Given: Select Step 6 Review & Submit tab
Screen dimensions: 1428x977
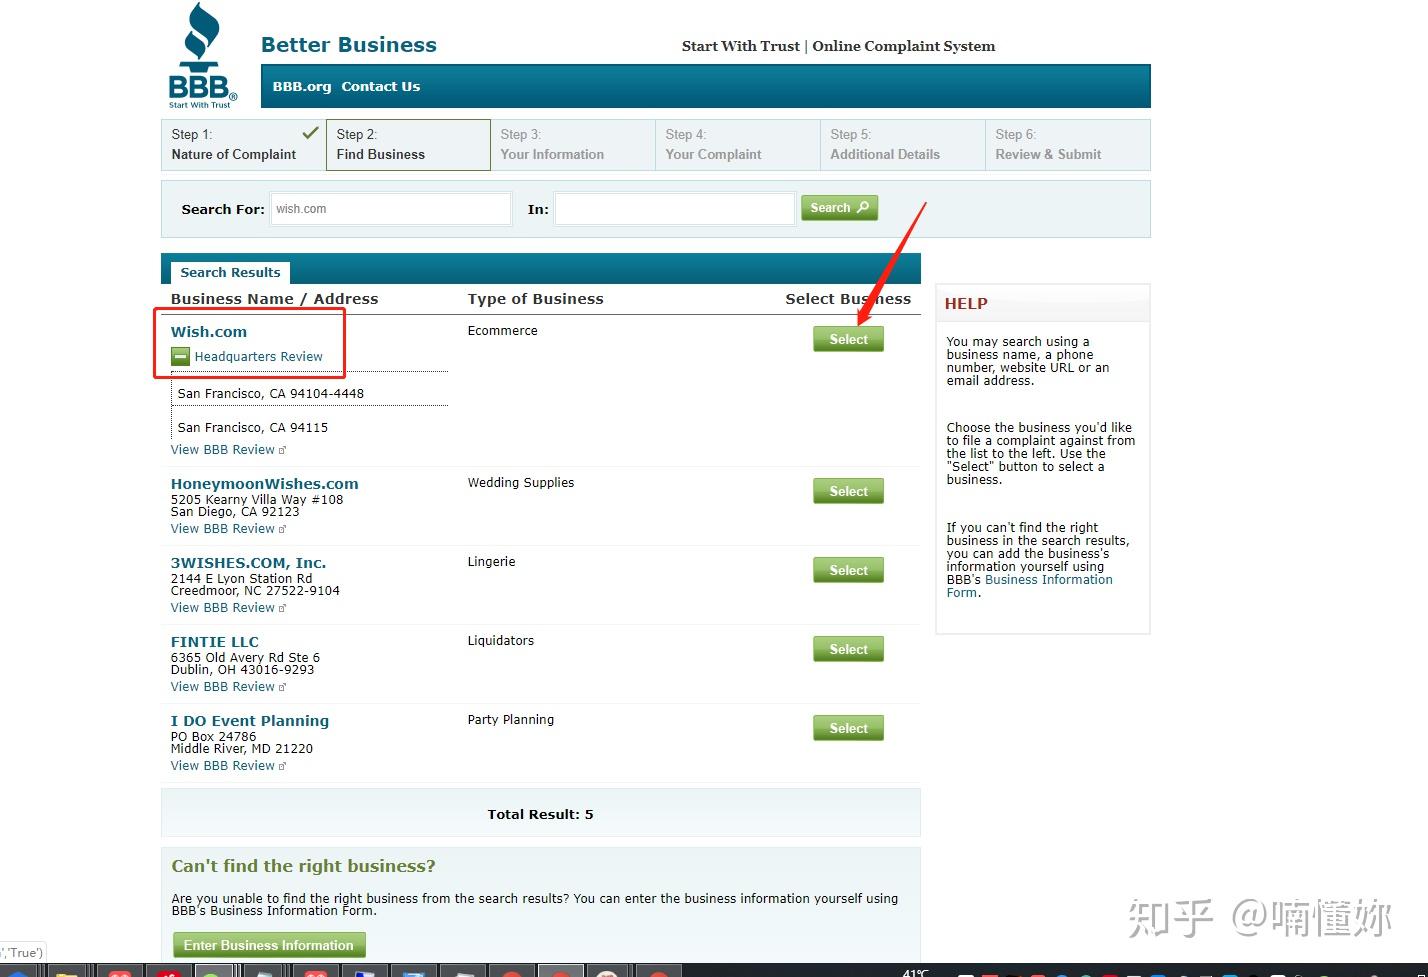Looking at the screenshot, I should click(x=1067, y=145).
